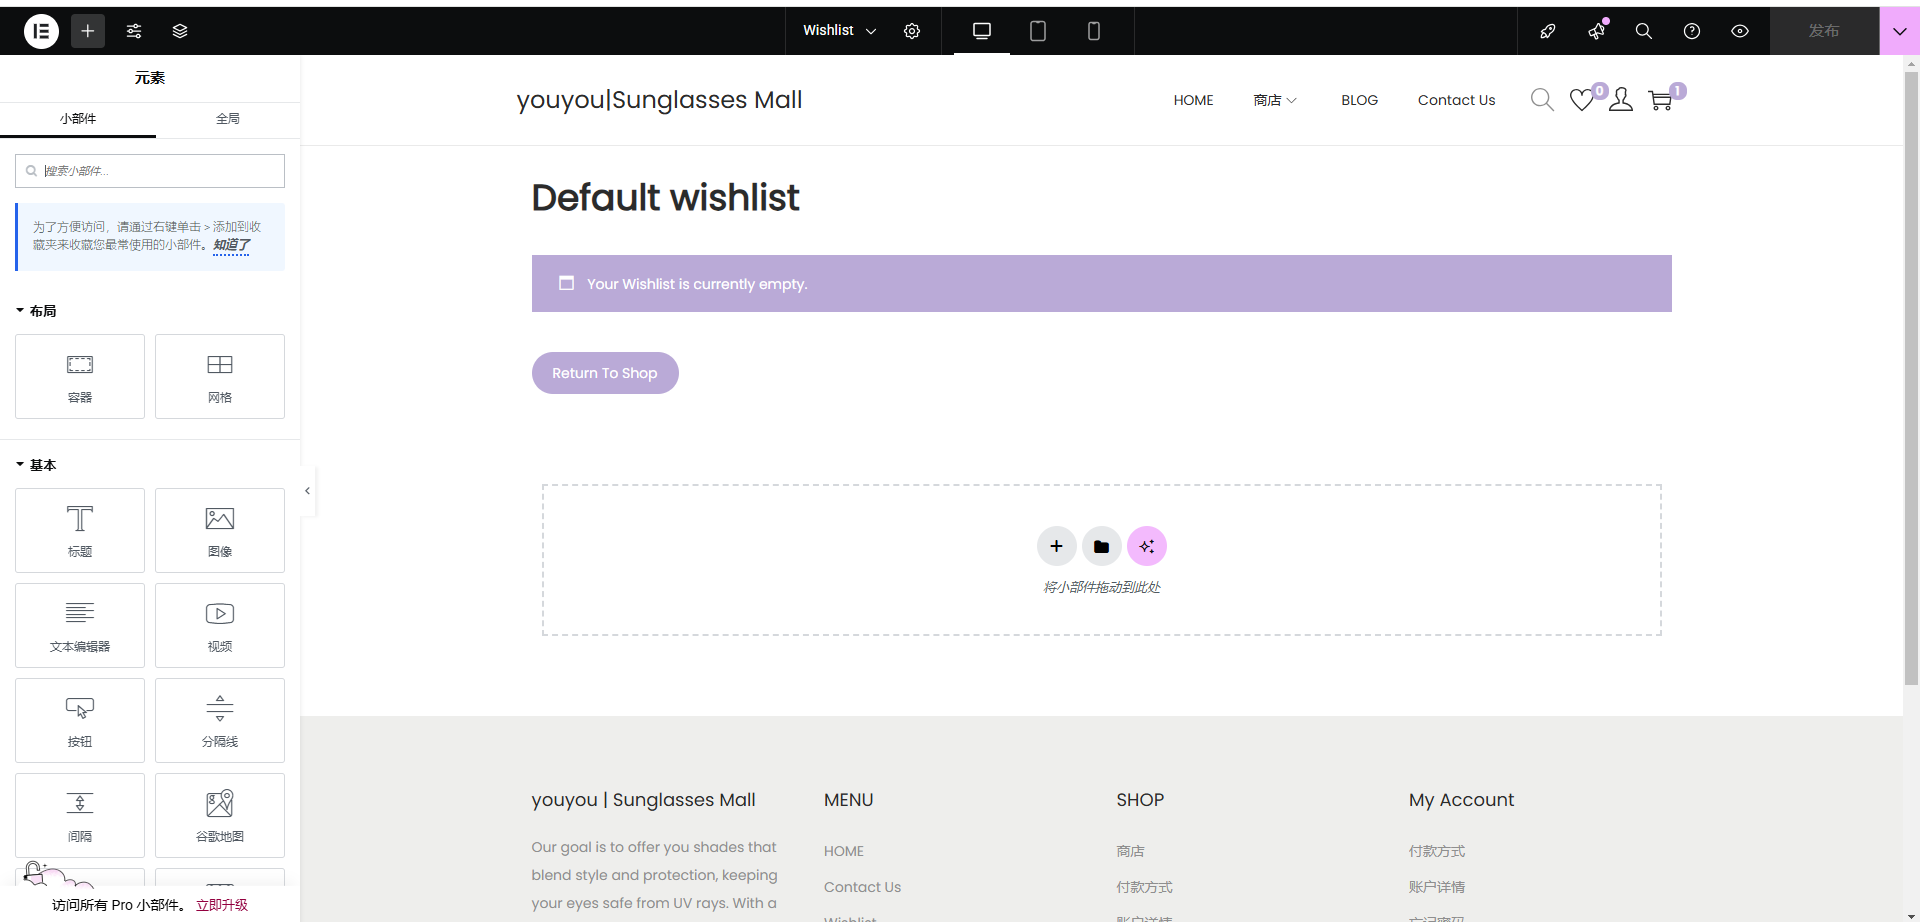1920x922 pixels.
Task: Open the Structure layers panel icon
Action: [x=180, y=31]
